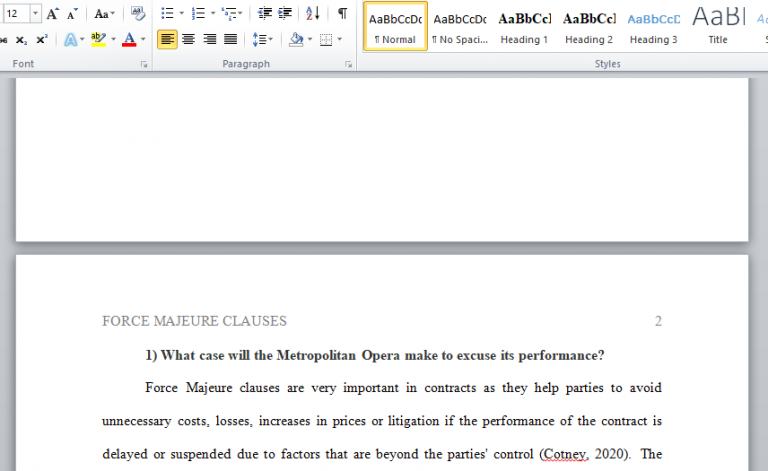Click the Grow Font icon
The image size is (768, 471).
[x=52, y=14]
